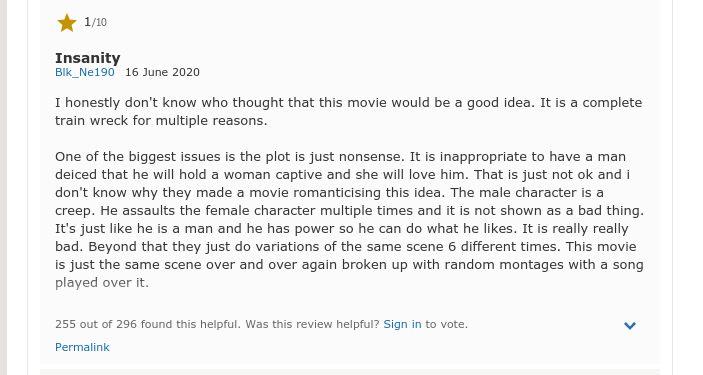Open the Blk_Ne190 user profile link
The height and width of the screenshot is (375, 703).
pyautogui.click(x=85, y=72)
